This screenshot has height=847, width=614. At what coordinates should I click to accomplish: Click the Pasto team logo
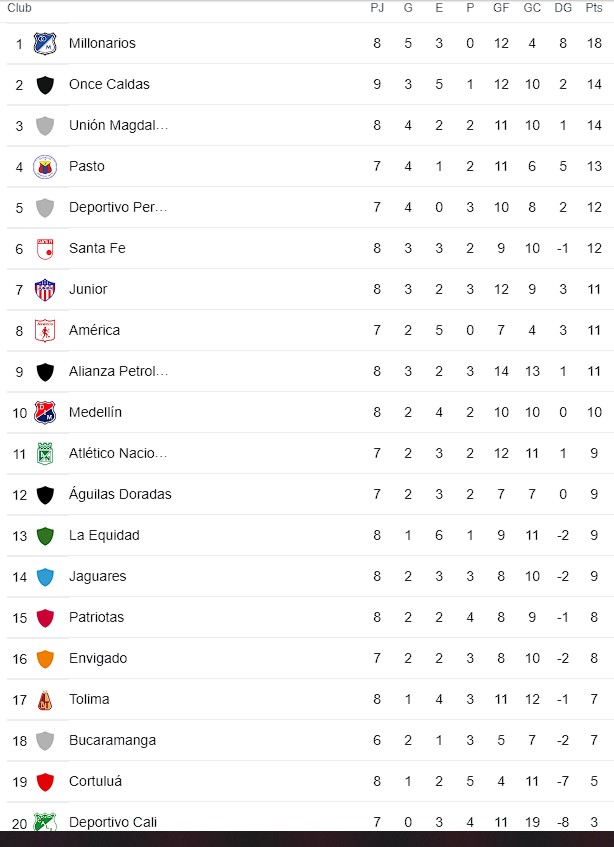pyautogui.click(x=45, y=166)
